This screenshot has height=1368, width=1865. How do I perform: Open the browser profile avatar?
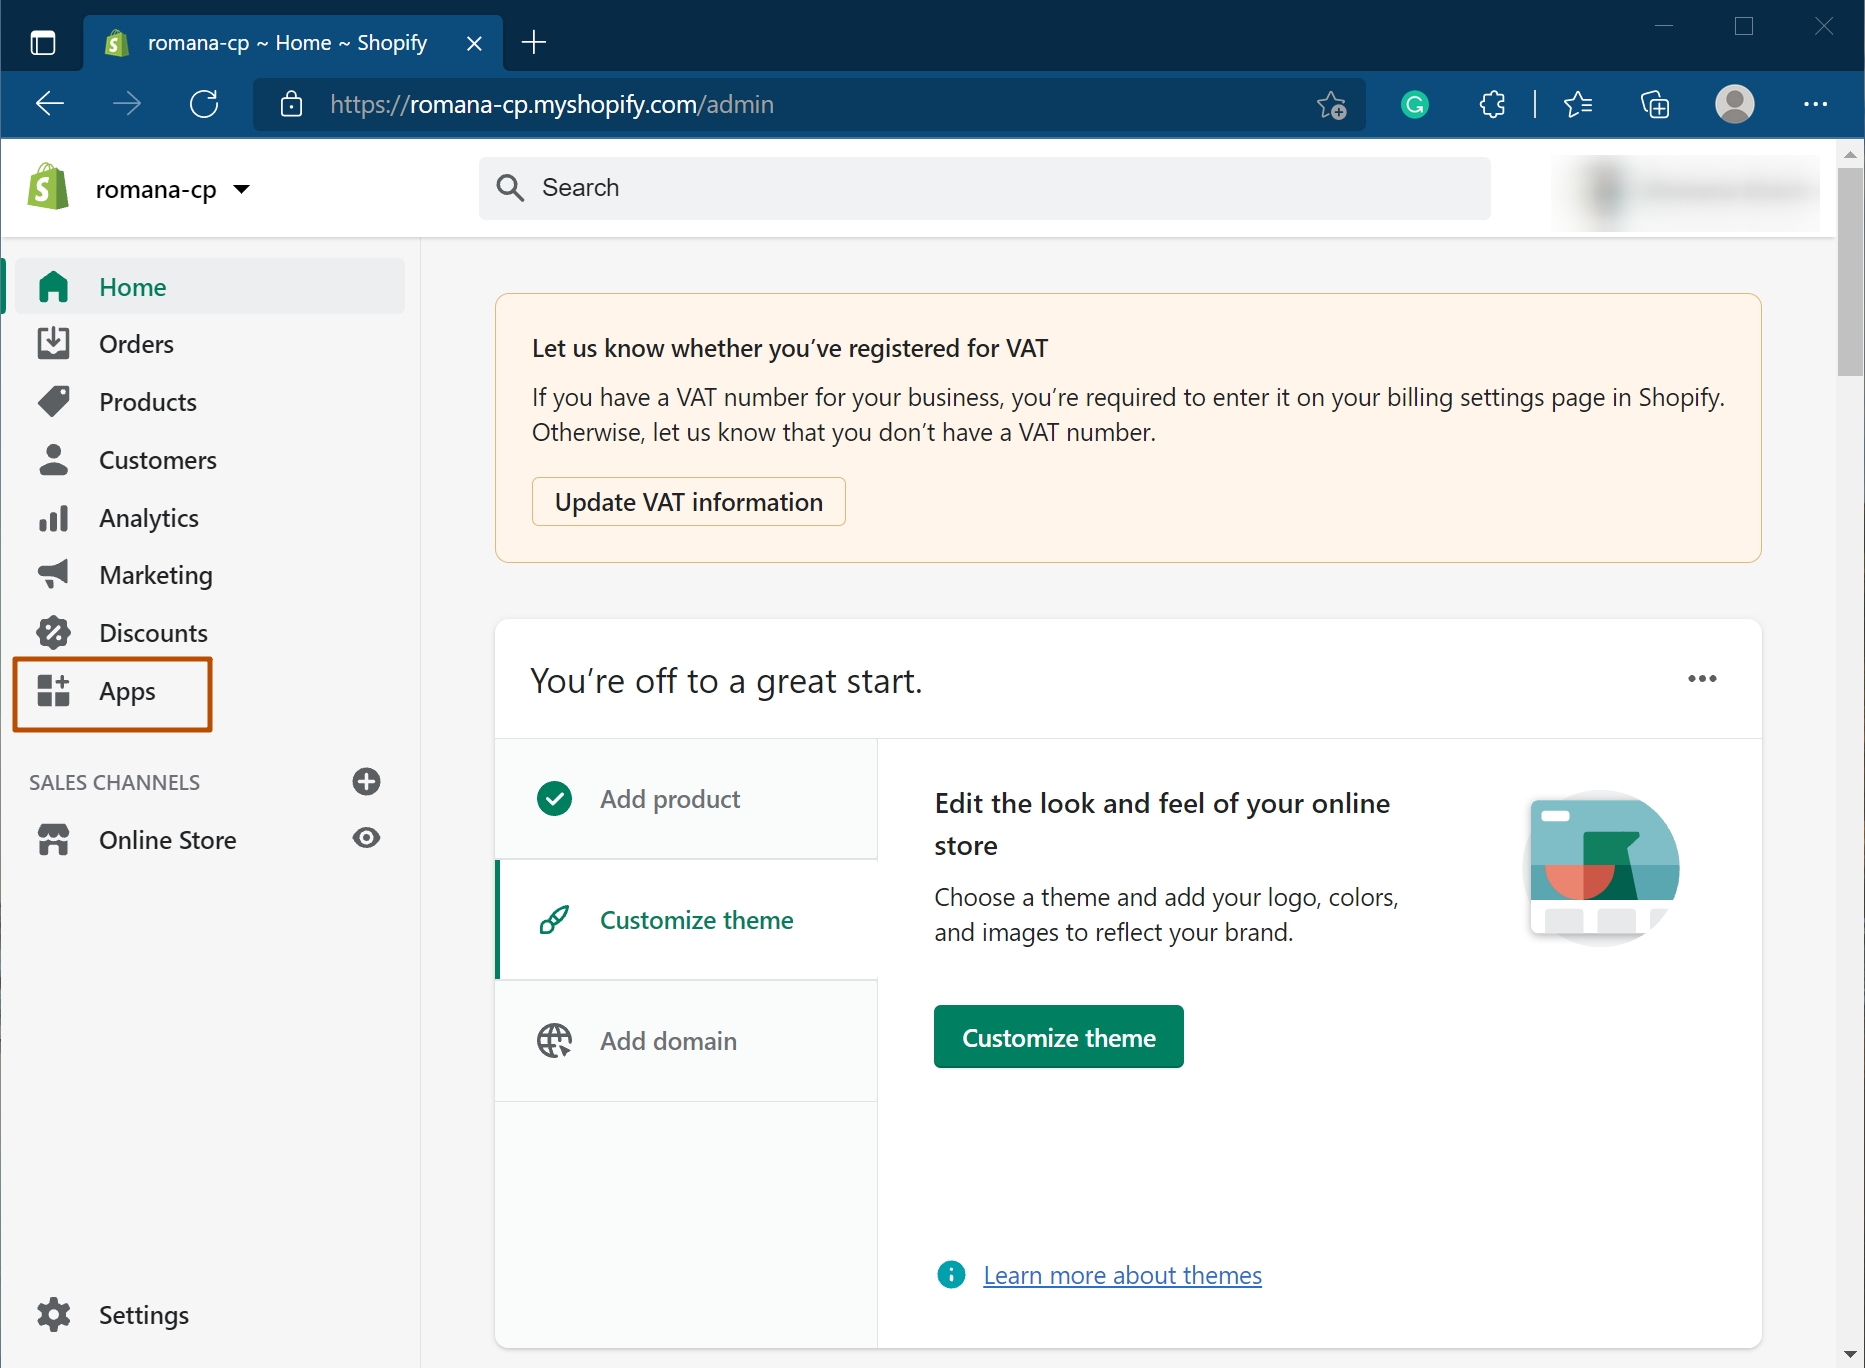click(x=1735, y=104)
